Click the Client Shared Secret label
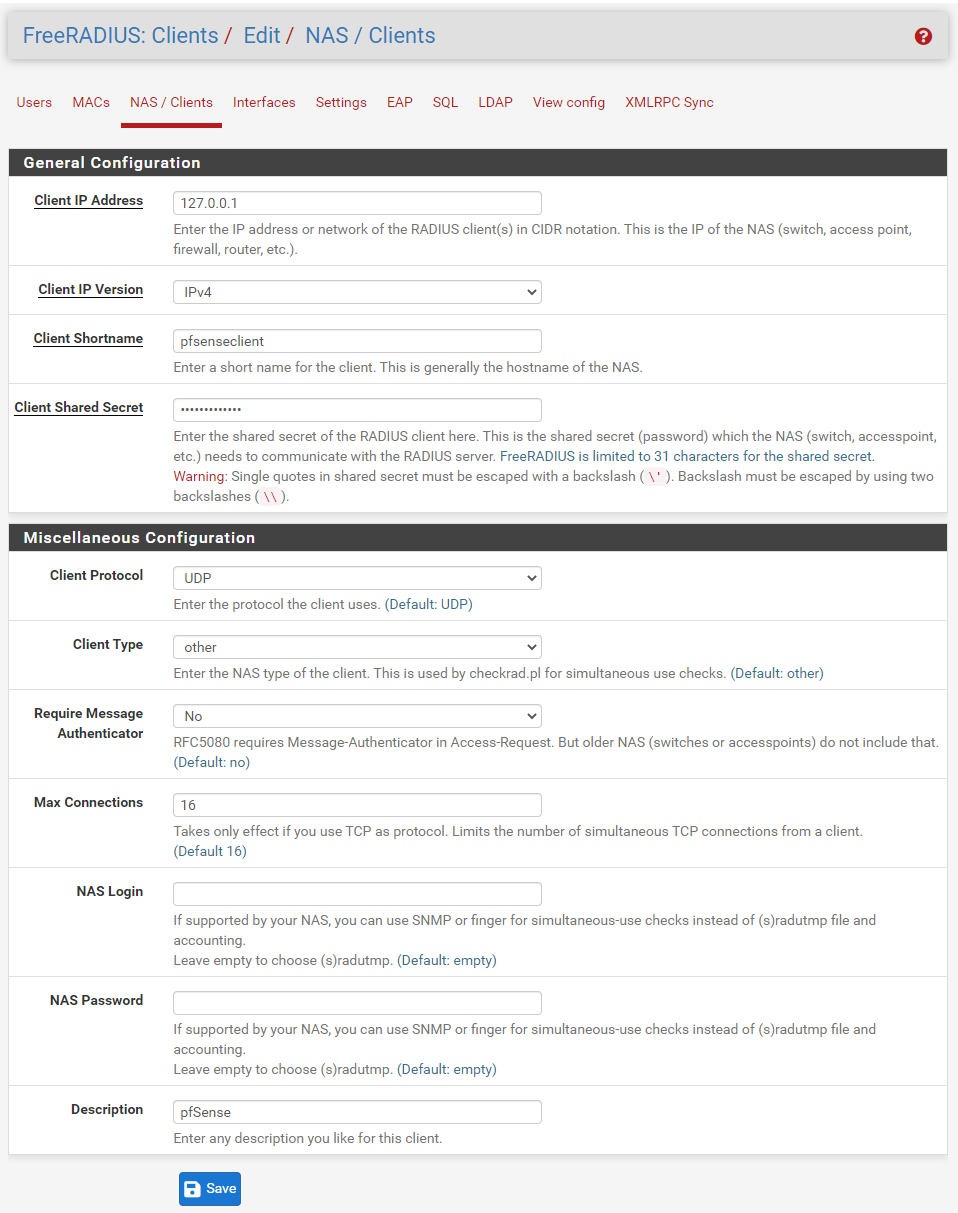The height and width of the screenshot is (1213, 958). pyautogui.click(x=79, y=407)
